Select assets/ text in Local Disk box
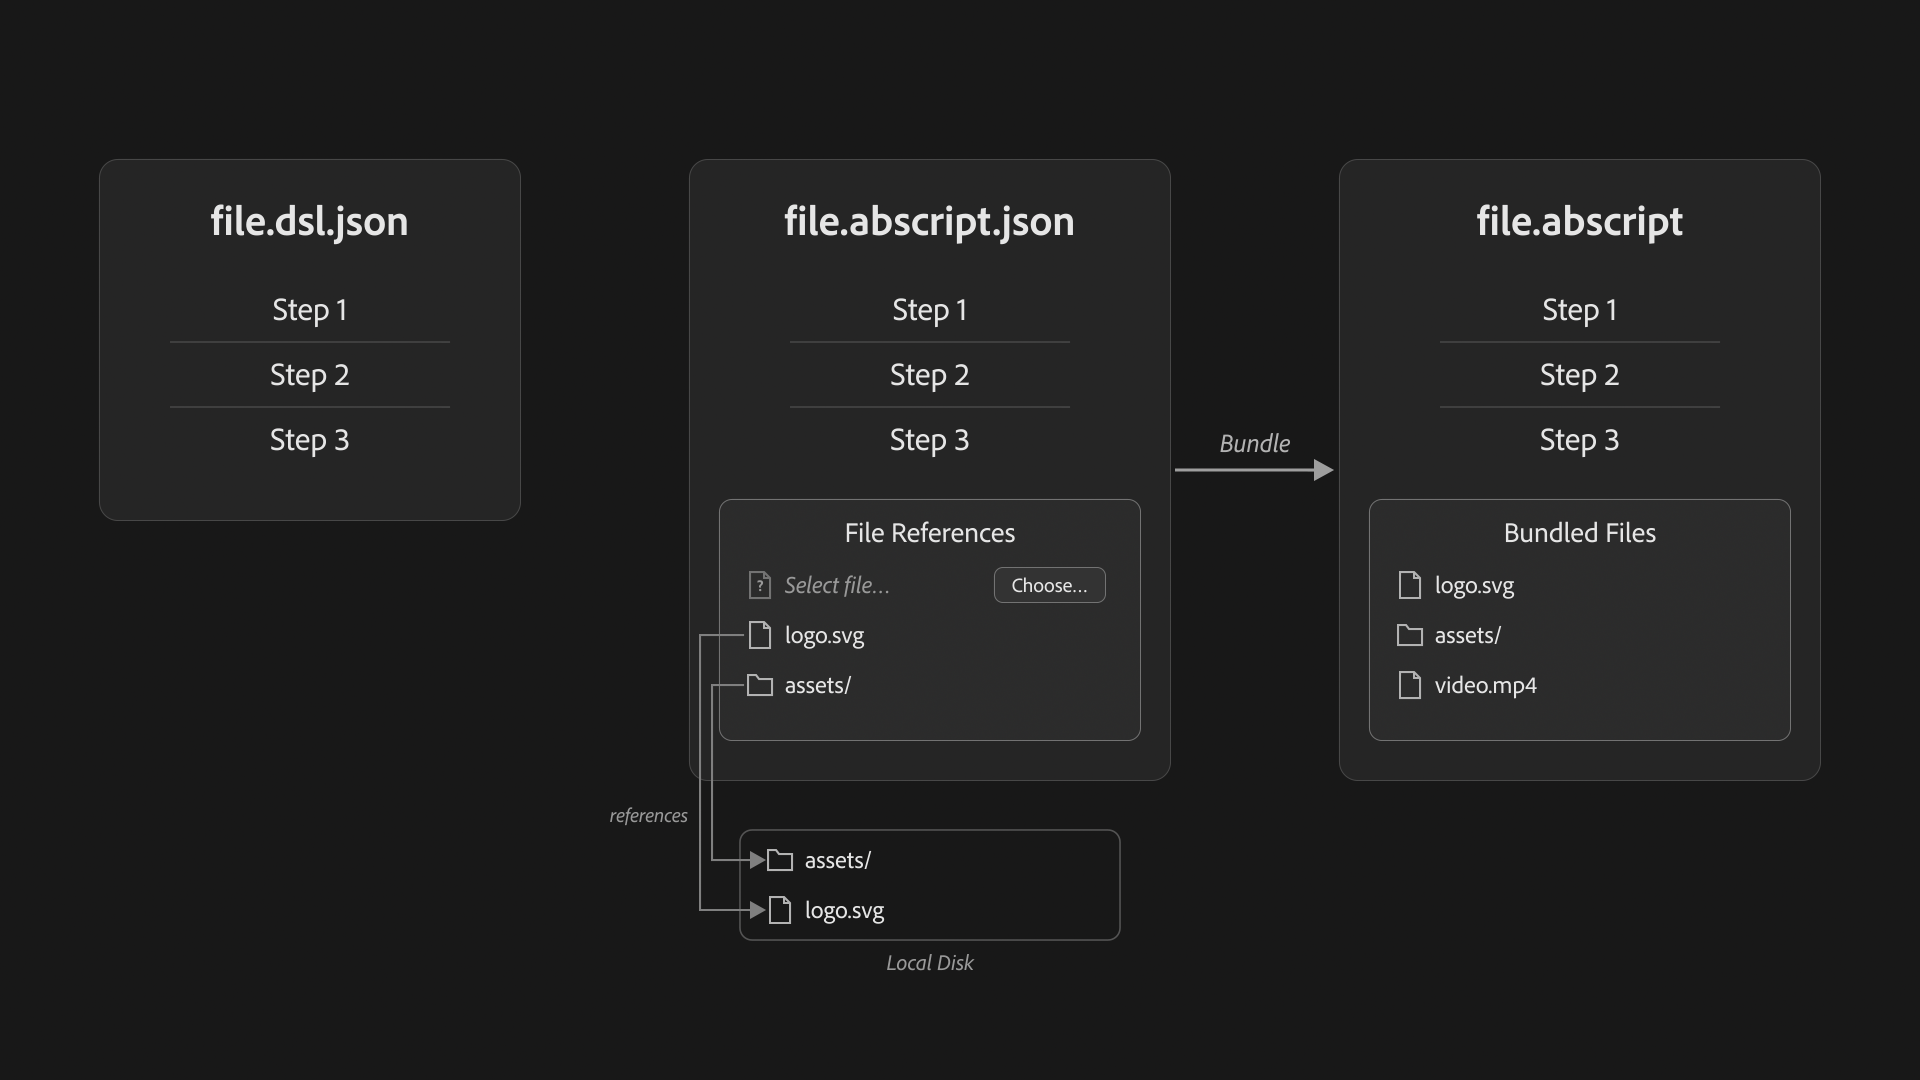The height and width of the screenshot is (1080, 1920). point(837,860)
